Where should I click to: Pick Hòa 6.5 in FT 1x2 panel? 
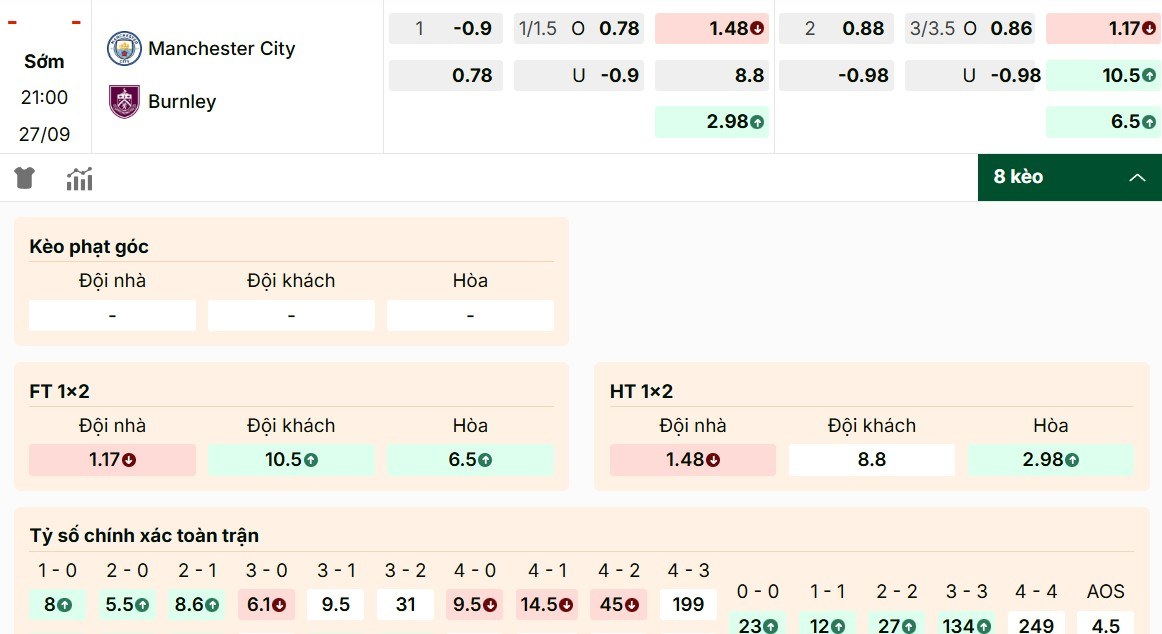tap(470, 459)
